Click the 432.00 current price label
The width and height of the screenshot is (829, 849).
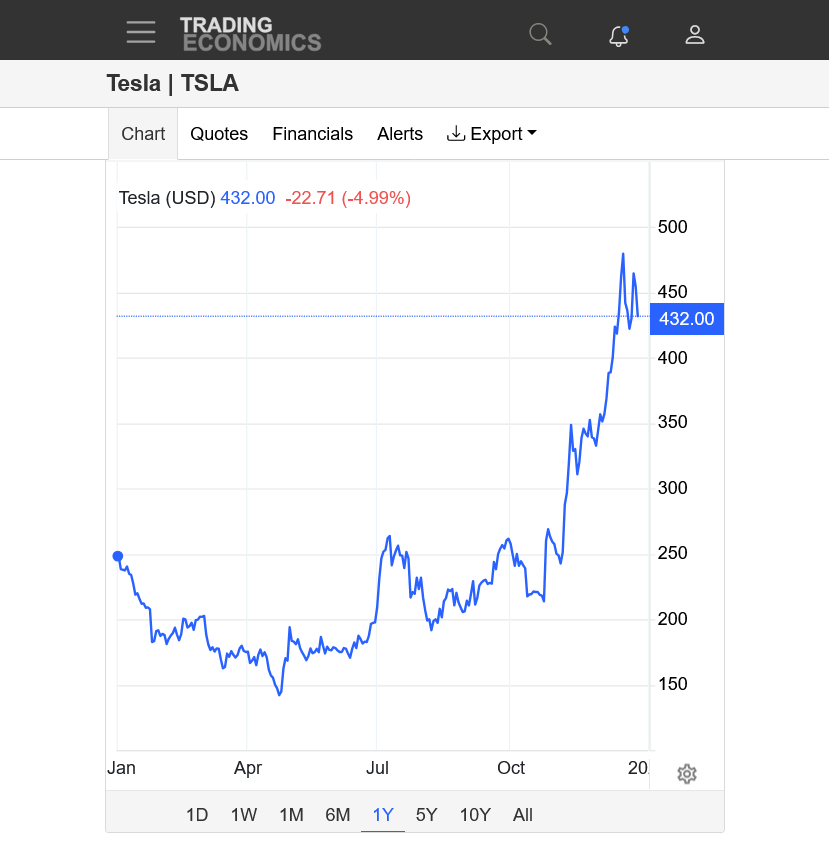point(686,319)
